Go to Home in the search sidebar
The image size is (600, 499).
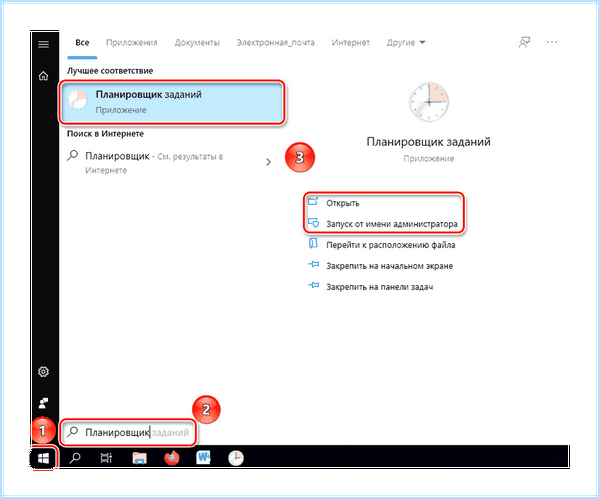[44, 76]
